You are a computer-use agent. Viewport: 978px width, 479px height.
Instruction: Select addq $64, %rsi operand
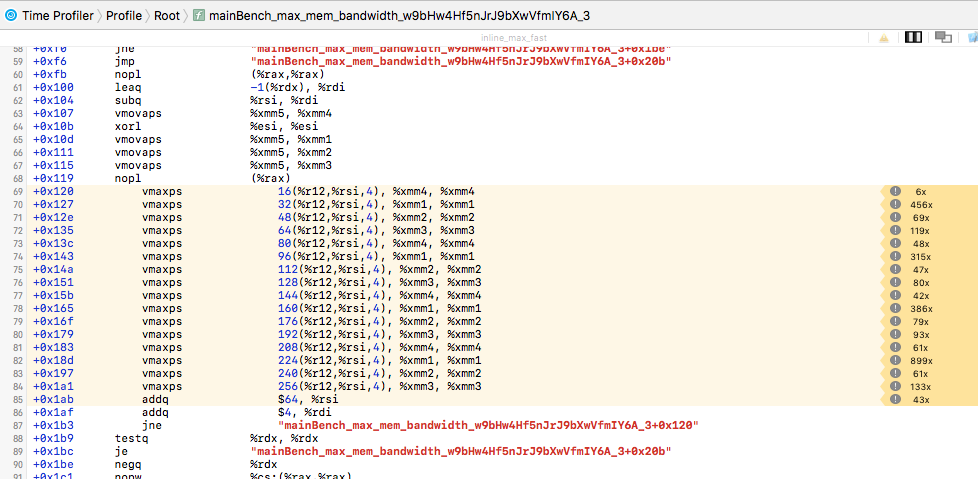[x=308, y=400]
